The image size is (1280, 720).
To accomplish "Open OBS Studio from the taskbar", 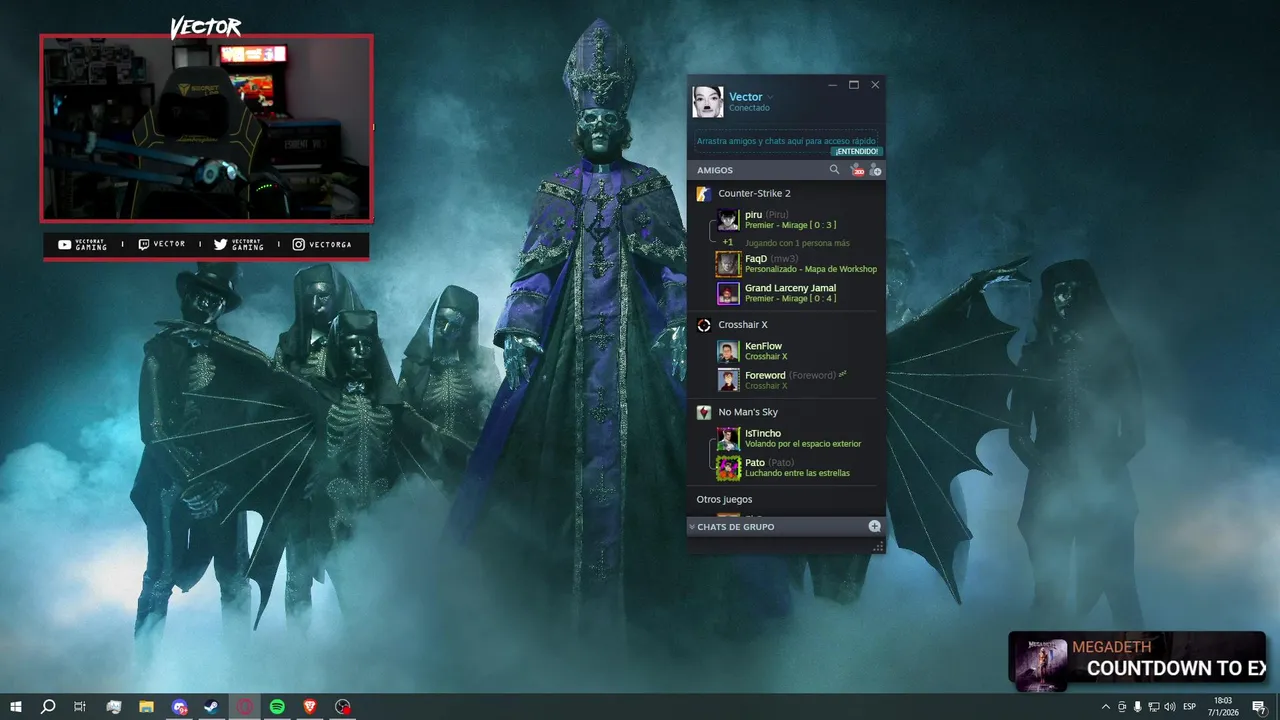I will [343, 706].
